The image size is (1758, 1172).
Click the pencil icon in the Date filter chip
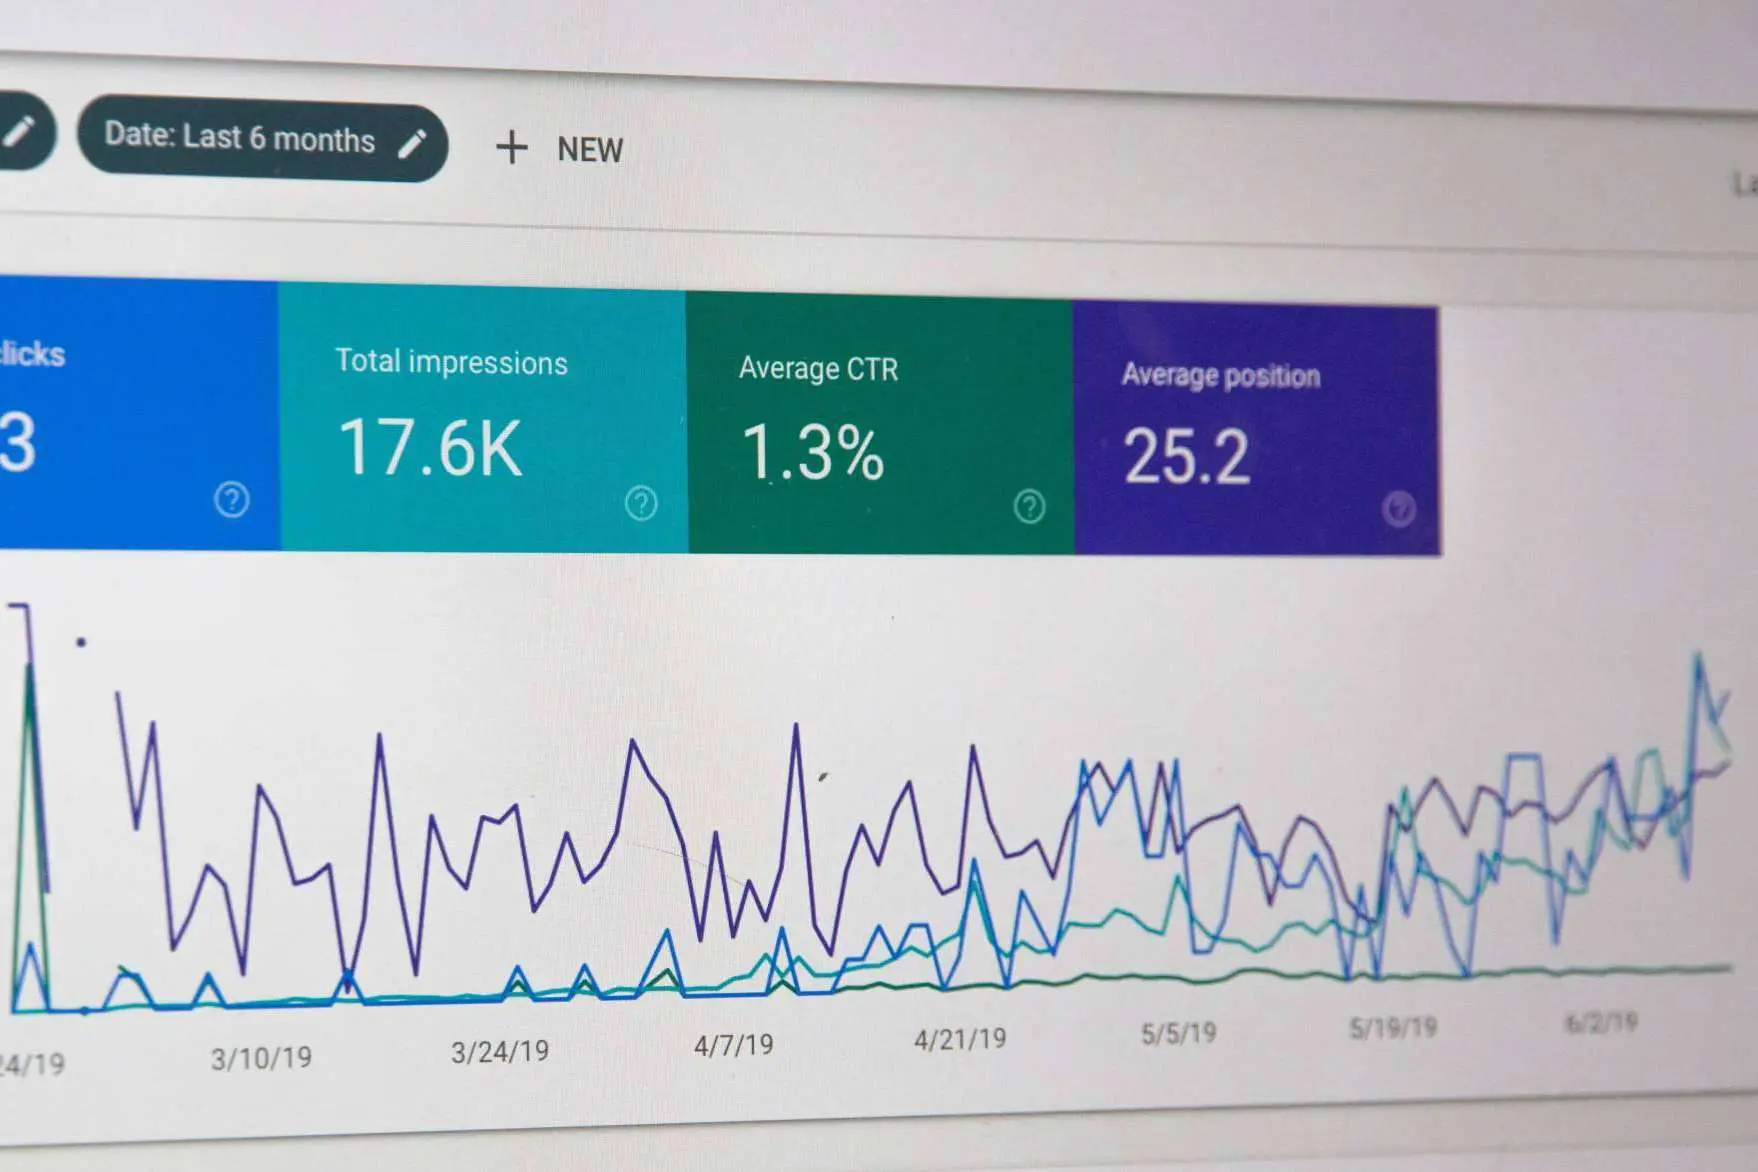pyautogui.click(x=412, y=144)
